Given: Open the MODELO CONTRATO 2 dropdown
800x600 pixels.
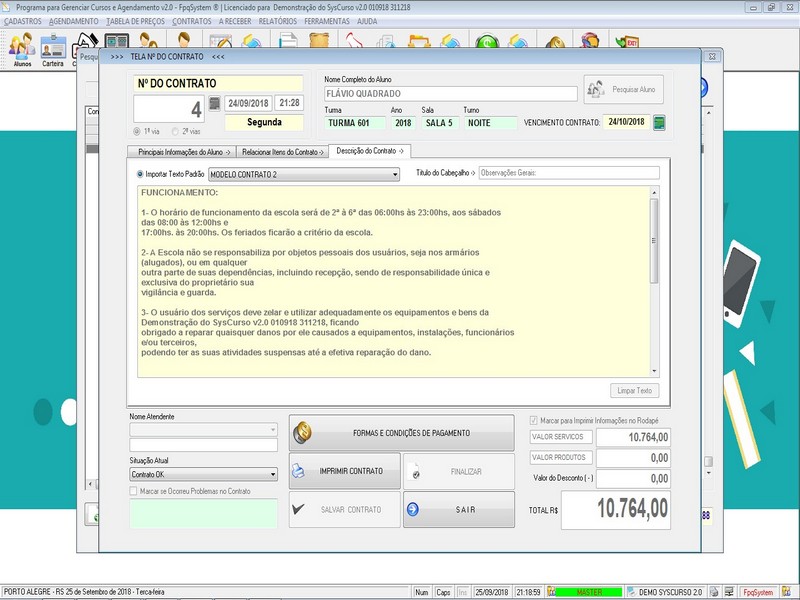Looking at the screenshot, I should pyautogui.click(x=304, y=174).
